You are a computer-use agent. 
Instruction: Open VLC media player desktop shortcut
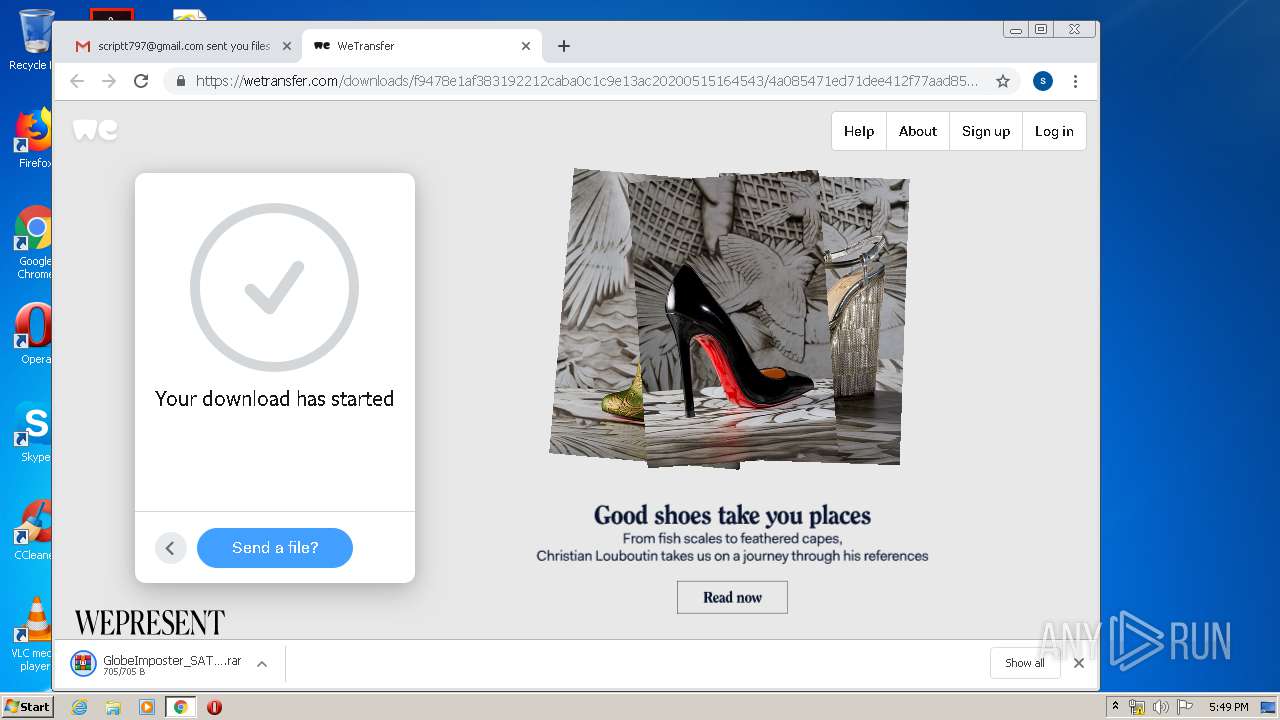tap(35, 633)
